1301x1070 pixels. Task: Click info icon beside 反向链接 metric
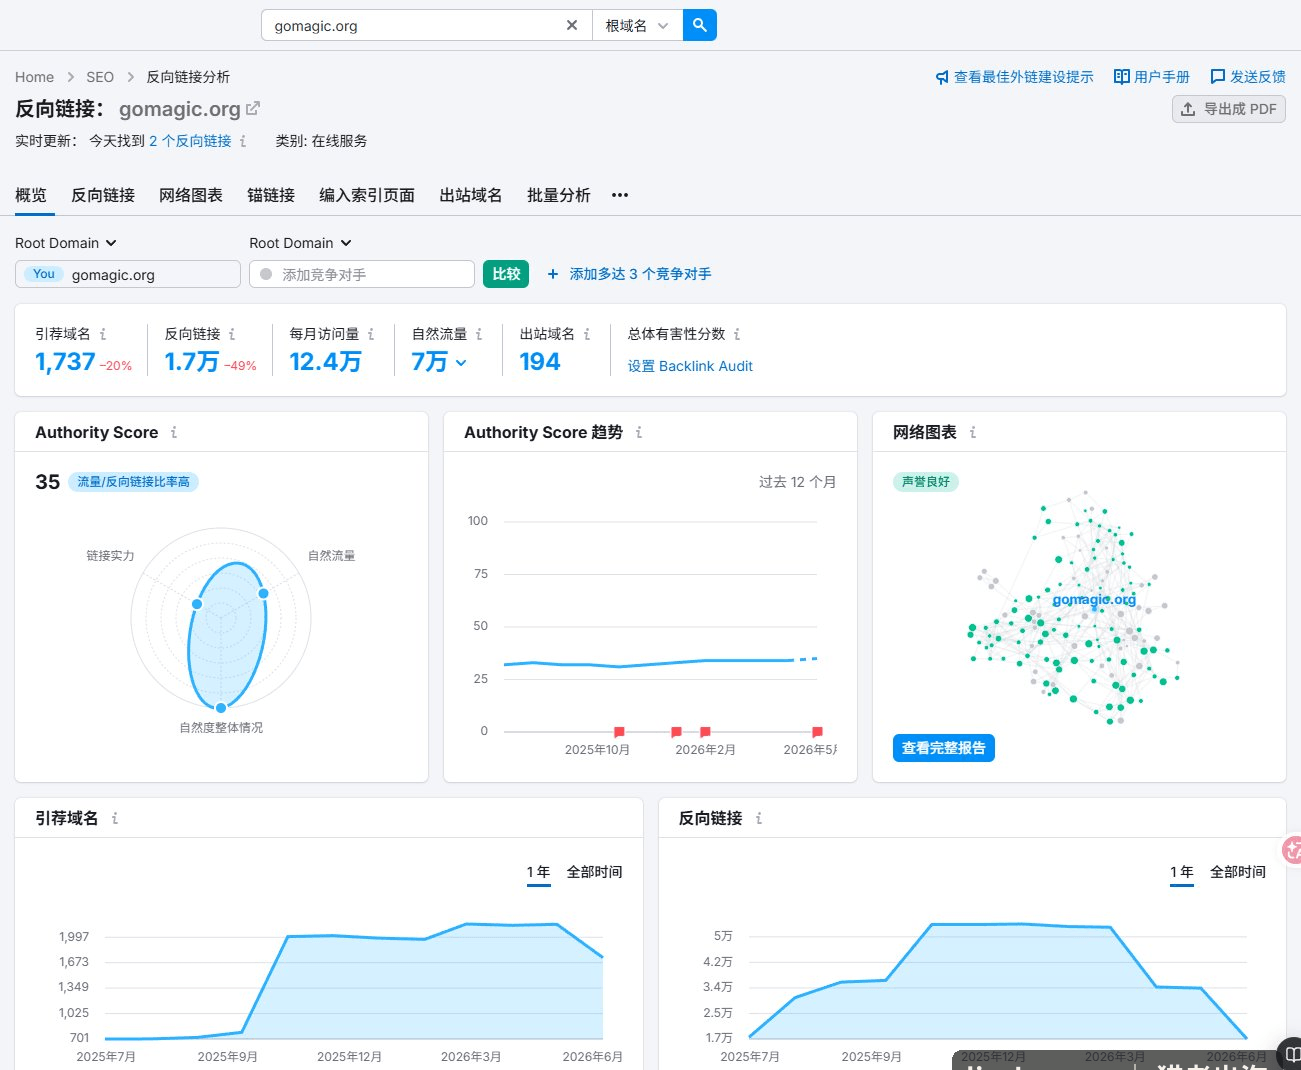[x=232, y=334]
